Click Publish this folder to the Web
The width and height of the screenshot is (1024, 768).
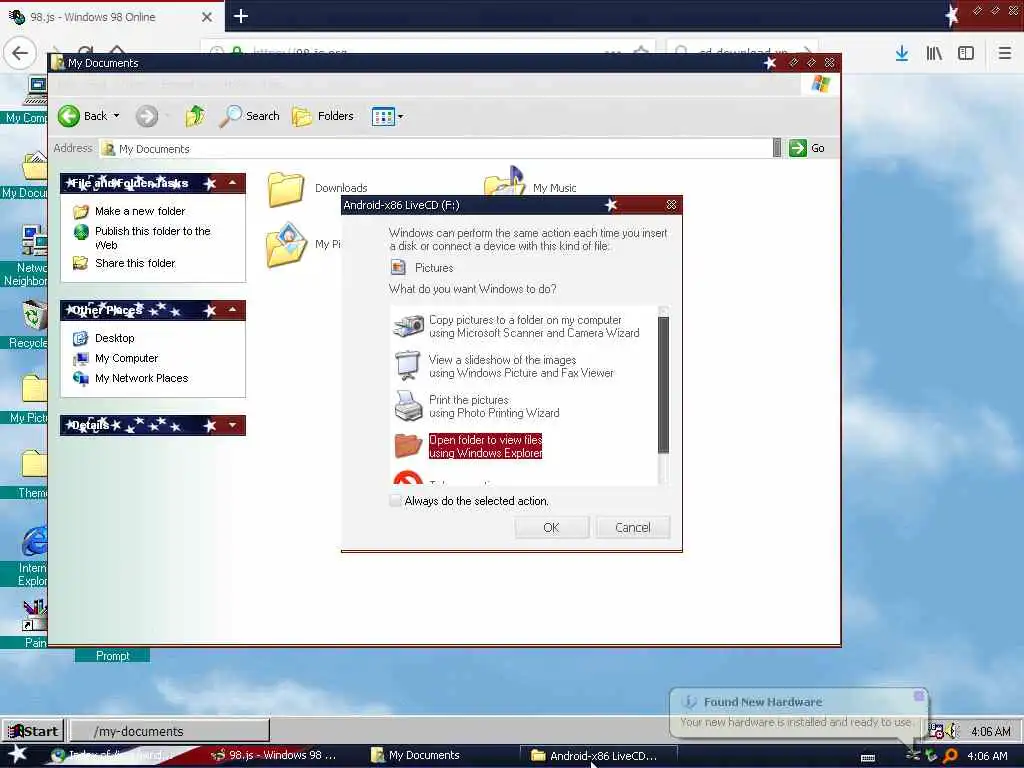[152, 238]
